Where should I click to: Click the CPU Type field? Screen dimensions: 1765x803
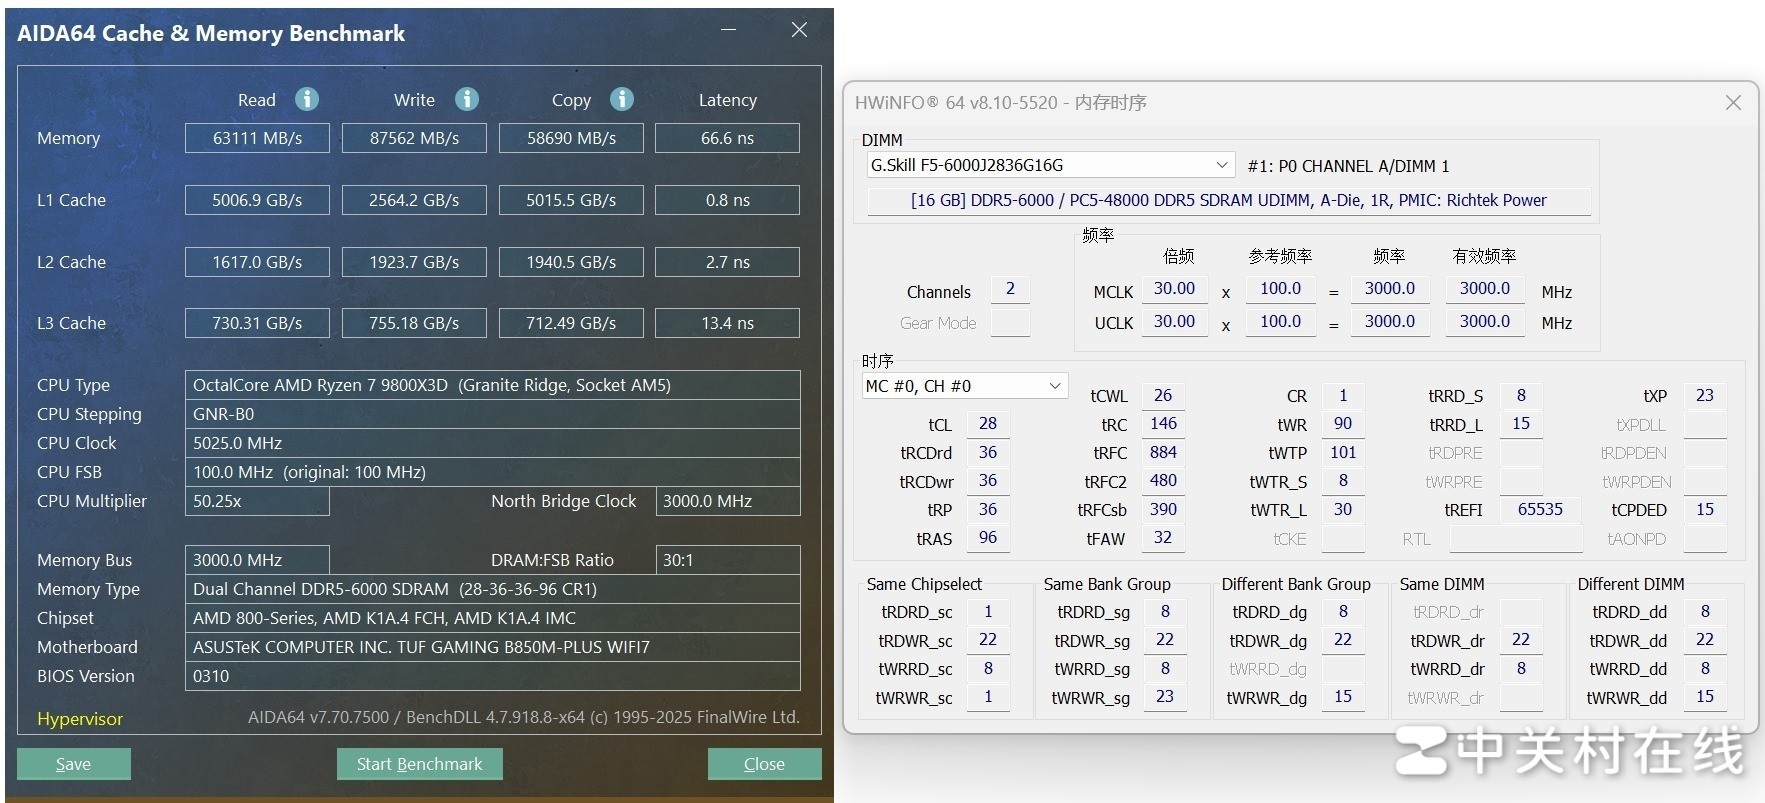coord(492,385)
